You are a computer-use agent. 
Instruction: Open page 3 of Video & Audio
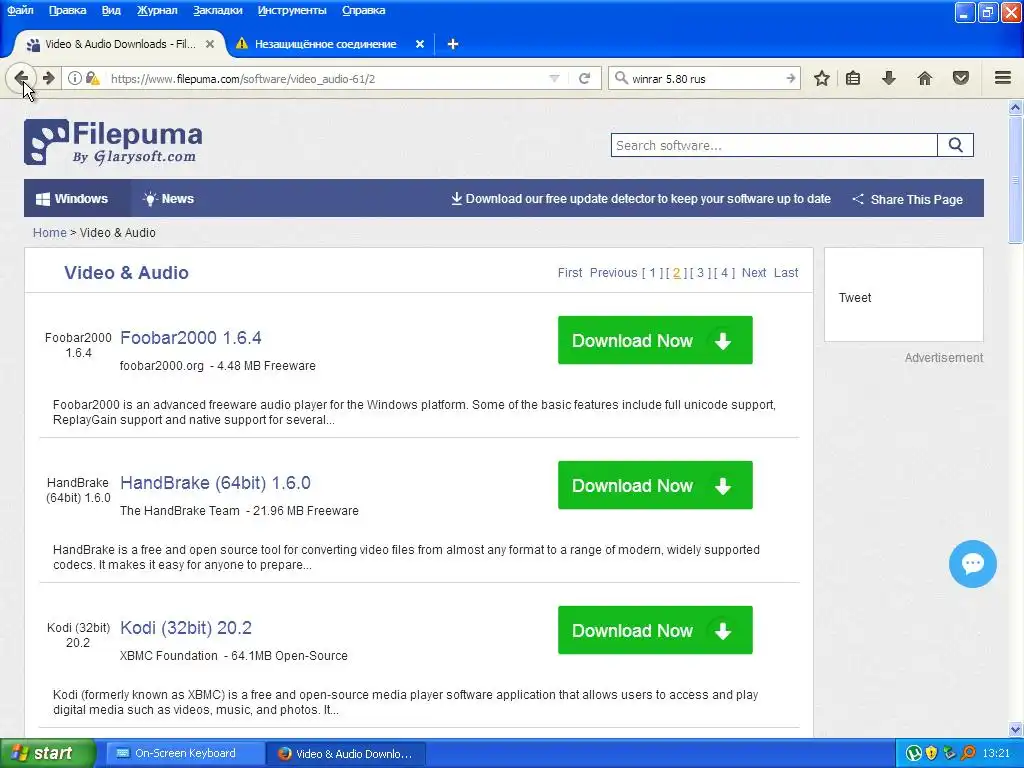coord(700,273)
